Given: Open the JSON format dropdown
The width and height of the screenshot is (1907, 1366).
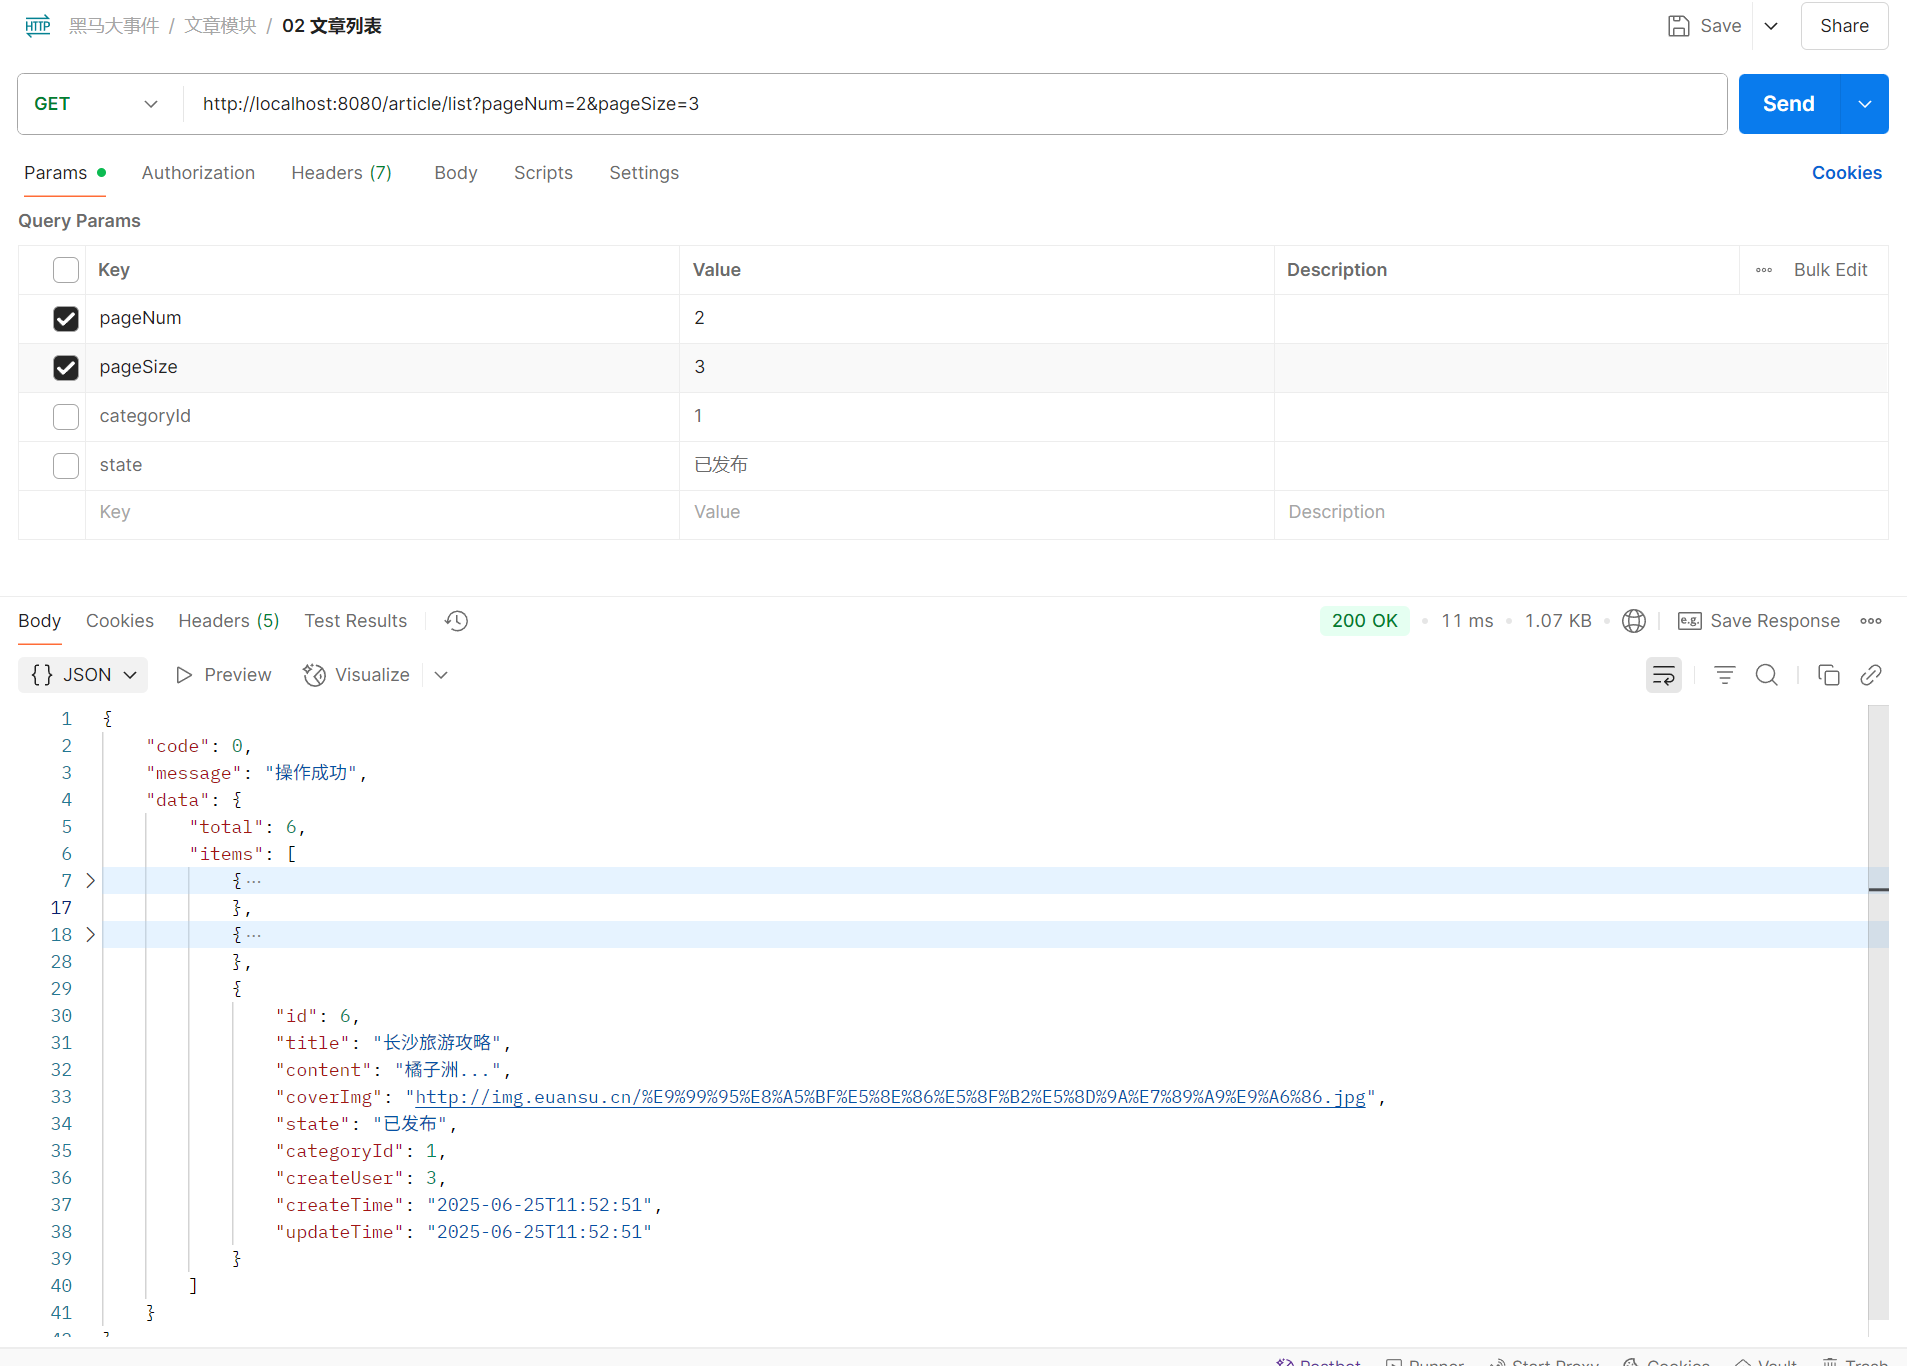Looking at the screenshot, I should pyautogui.click(x=84, y=675).
